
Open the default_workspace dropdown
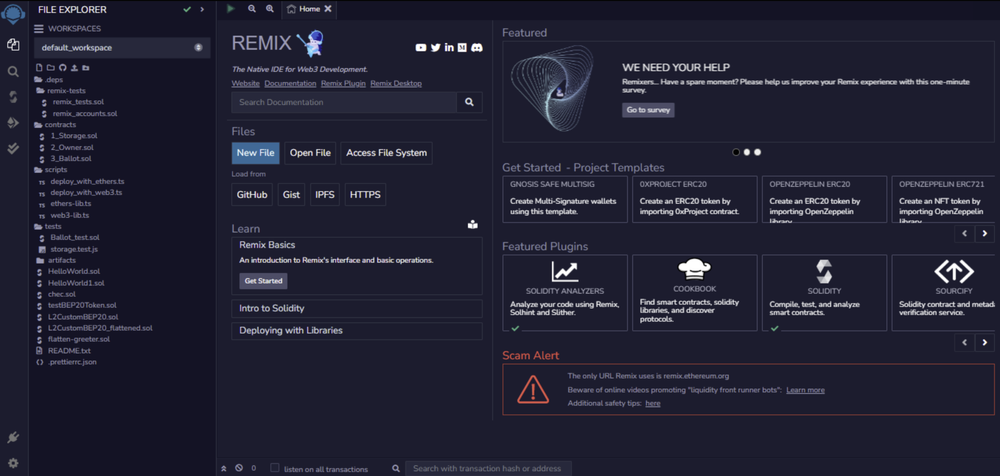(x=122, y=48)
